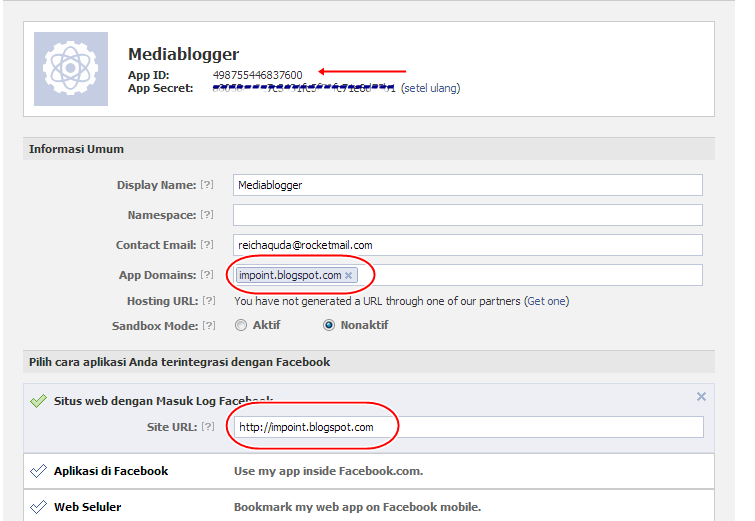Click 'Use my app inside Facebook.com.' text

[x=328, y=471]
